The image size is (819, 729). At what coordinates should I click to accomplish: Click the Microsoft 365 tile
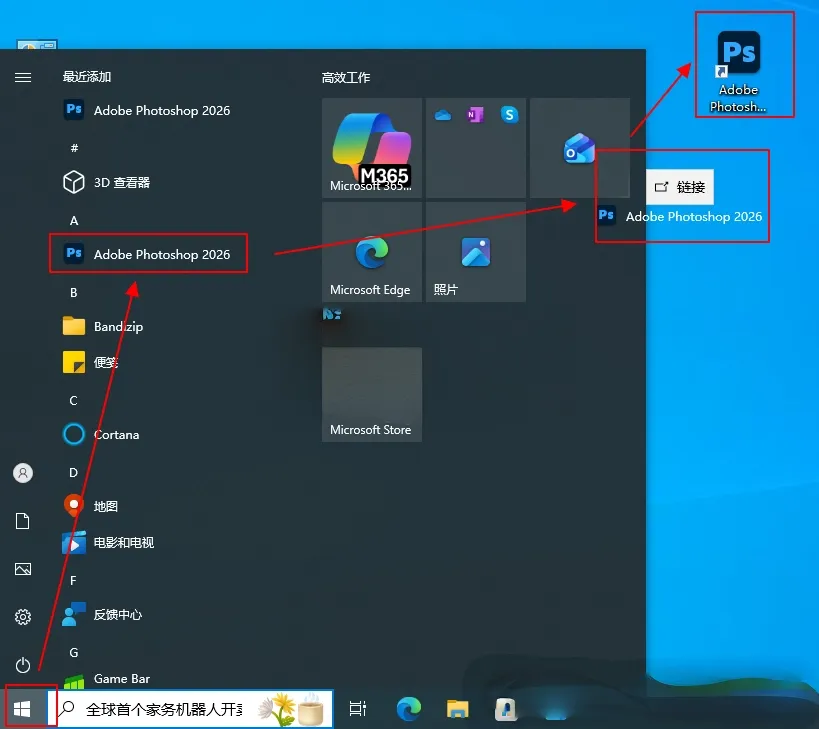tap(372, 148)
